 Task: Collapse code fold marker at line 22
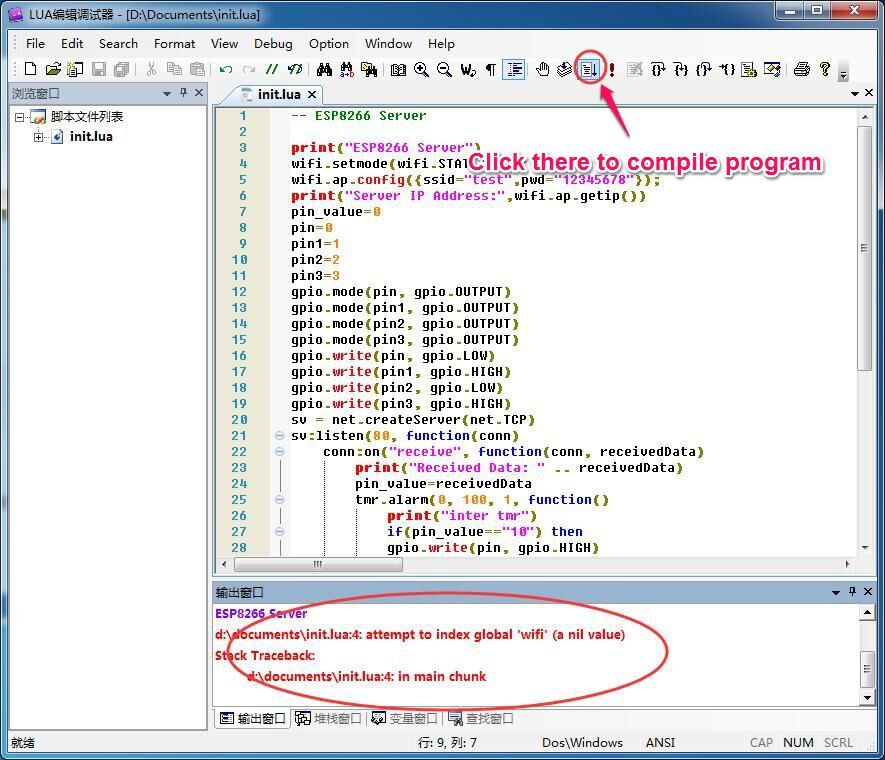click(x=279, y=451)
